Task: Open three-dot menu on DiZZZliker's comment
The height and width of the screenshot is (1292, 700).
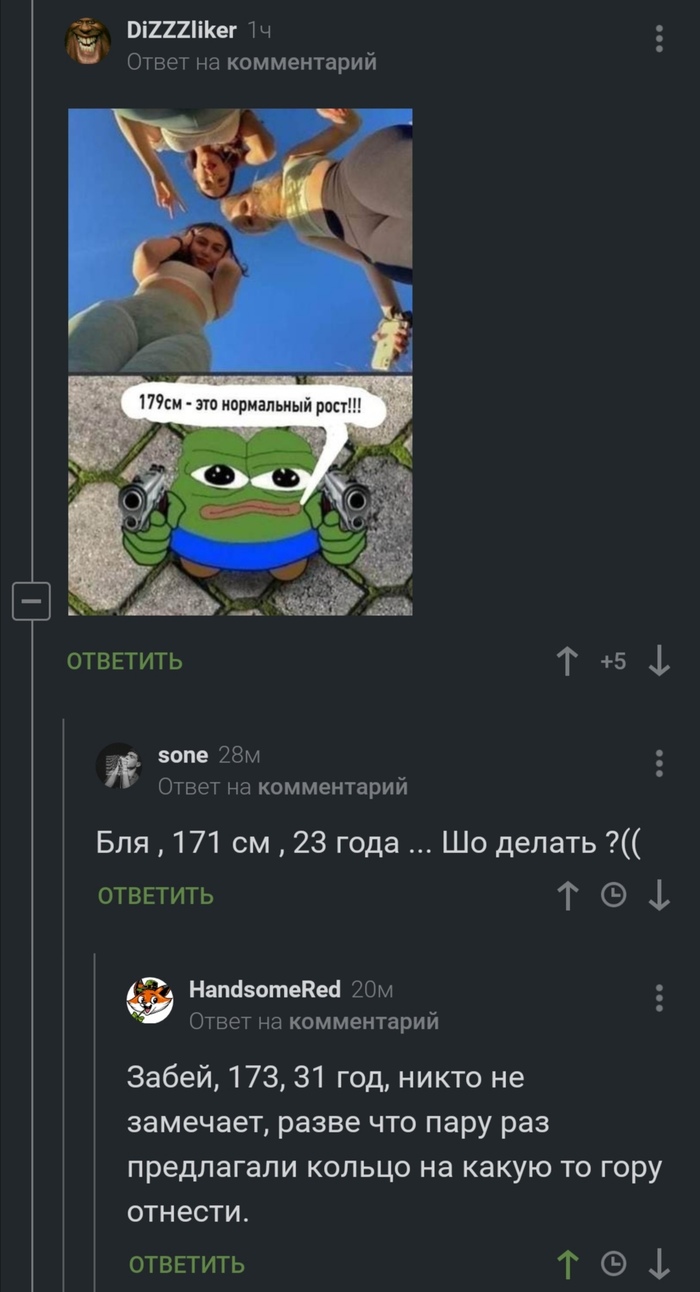Action: (659, 38)
